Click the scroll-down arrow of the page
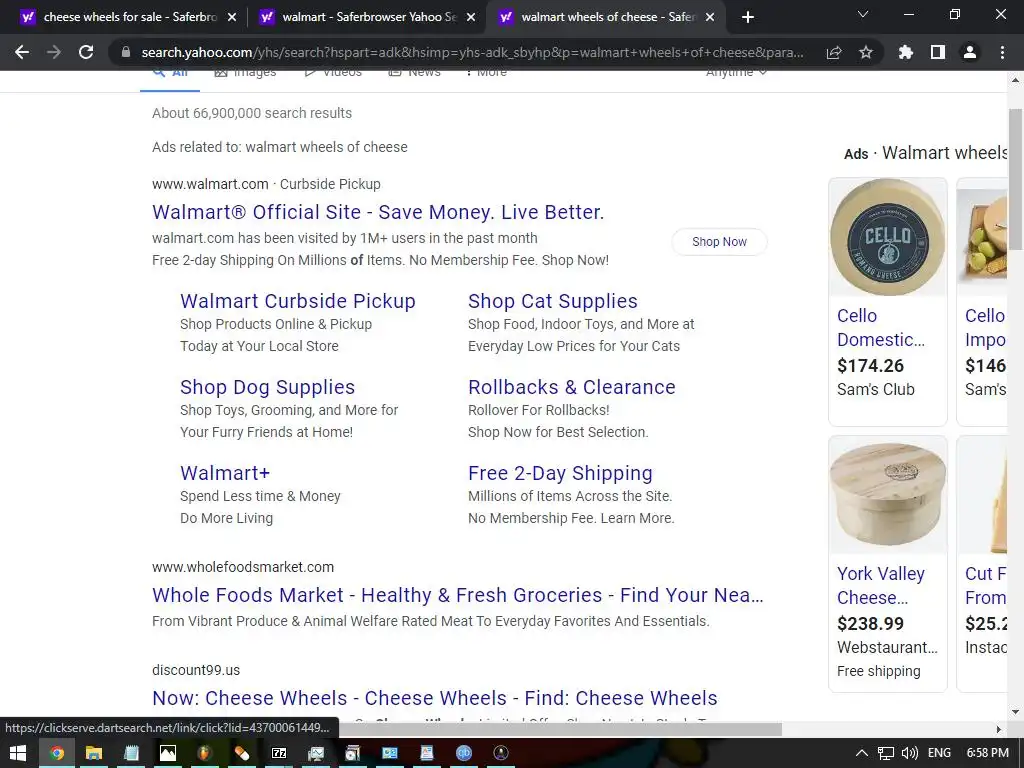 1015,712
